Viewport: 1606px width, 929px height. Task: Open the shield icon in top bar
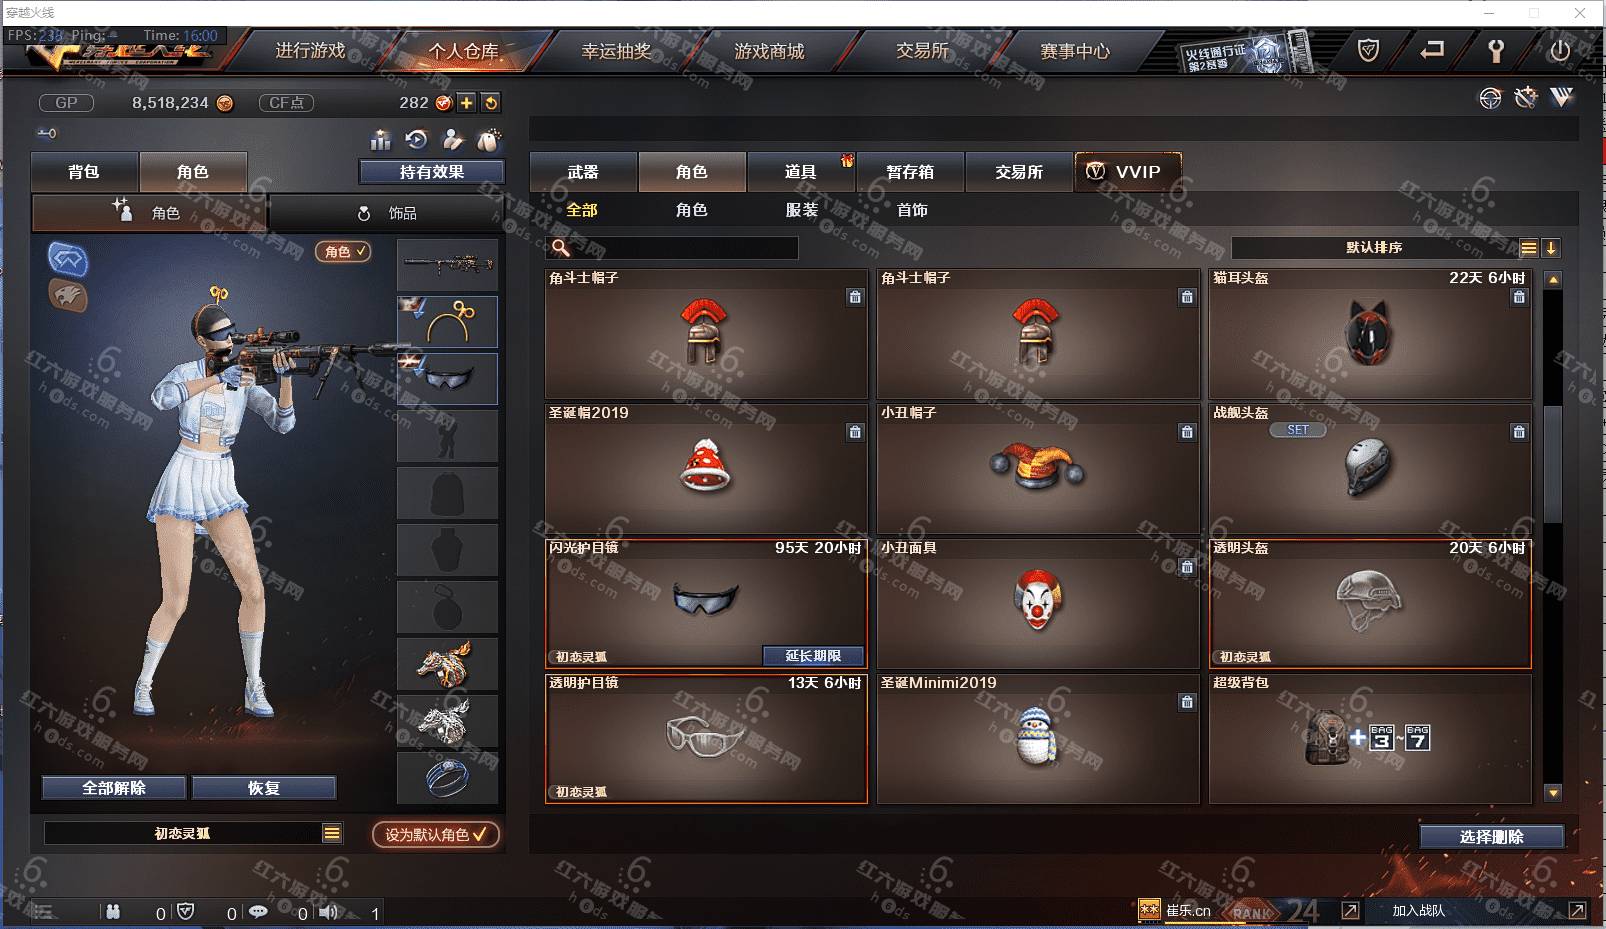tap(1368, 50)
